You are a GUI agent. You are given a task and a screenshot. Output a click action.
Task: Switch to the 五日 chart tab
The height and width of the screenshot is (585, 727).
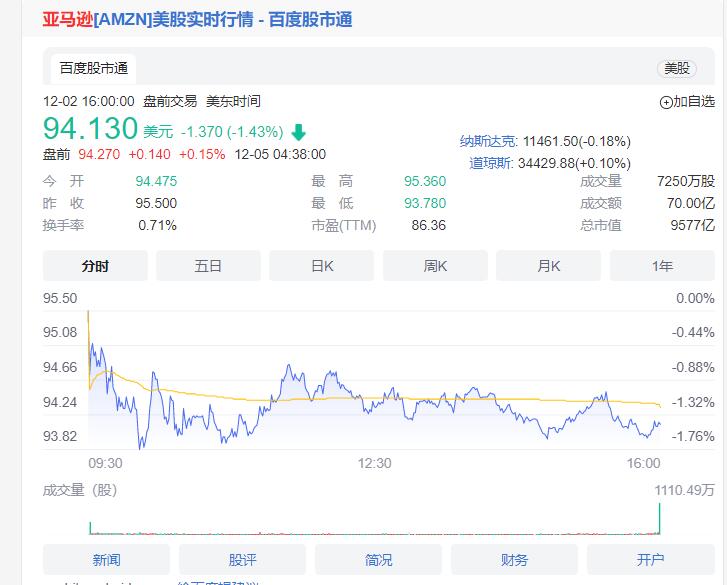tap(208, 266)
